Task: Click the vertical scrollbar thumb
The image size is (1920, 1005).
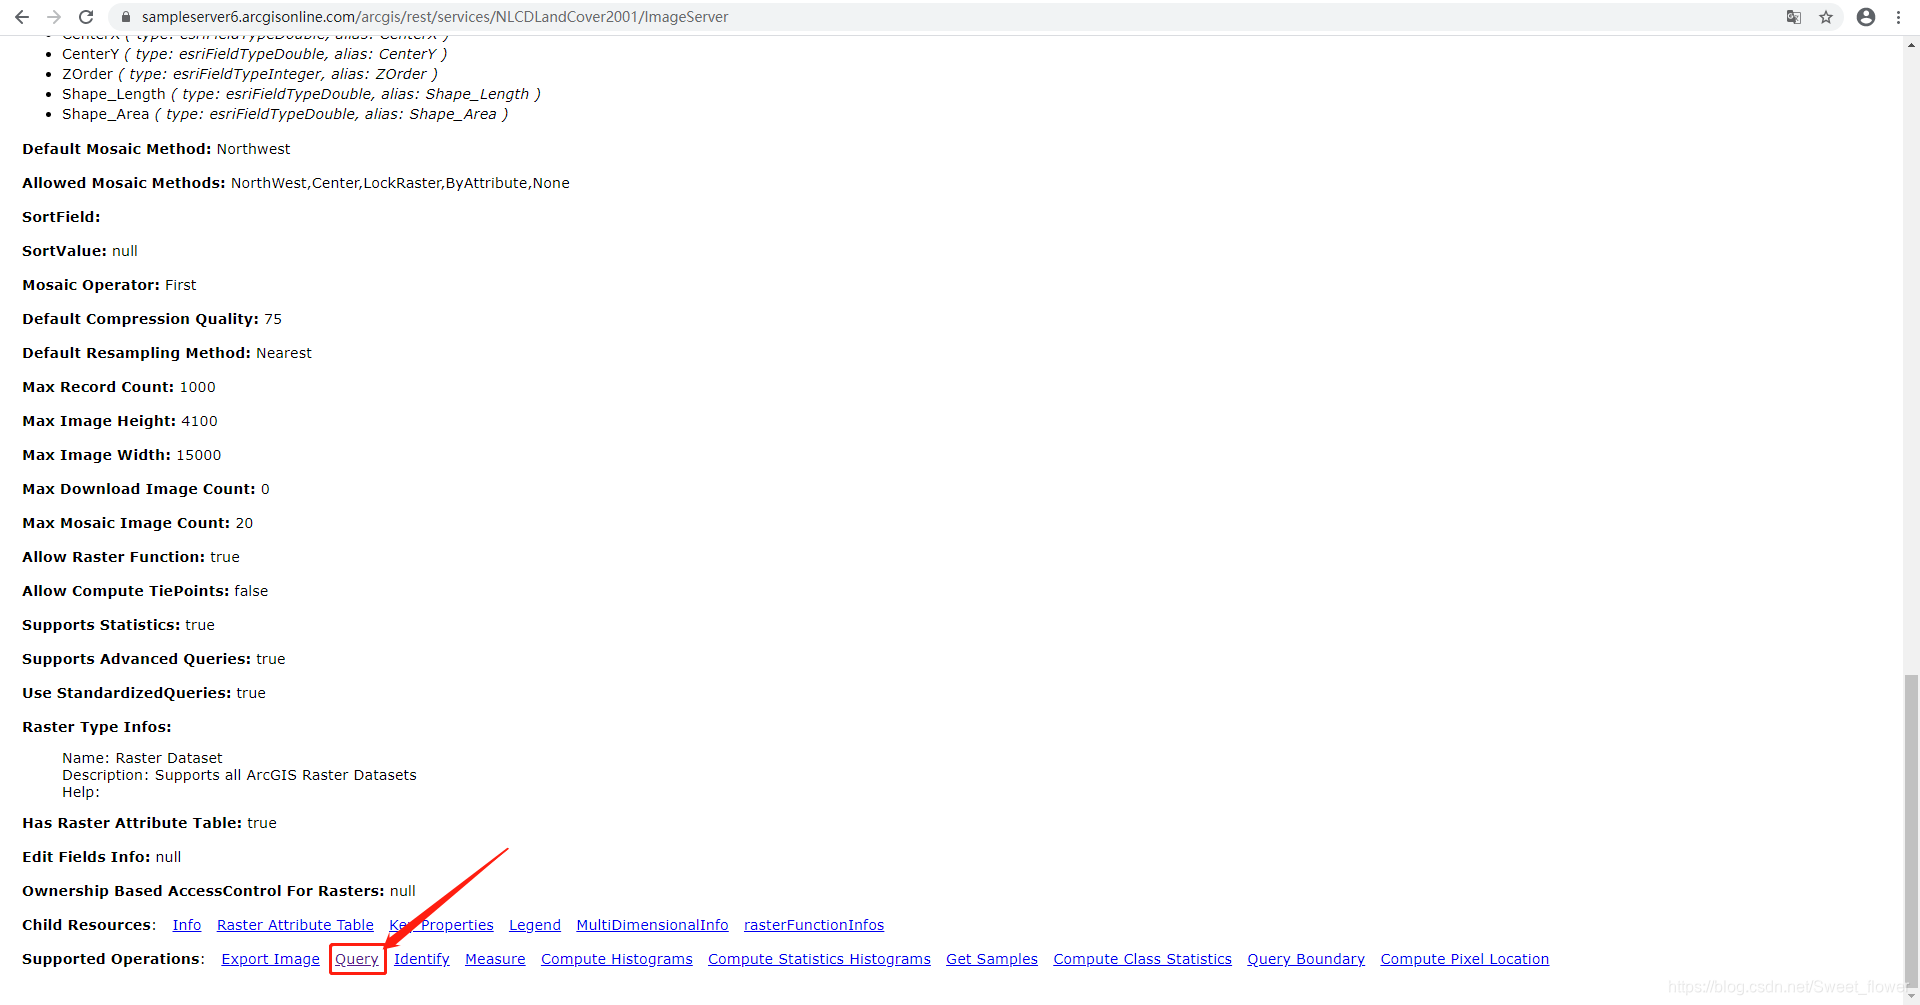Action: tap(1911, 830)
